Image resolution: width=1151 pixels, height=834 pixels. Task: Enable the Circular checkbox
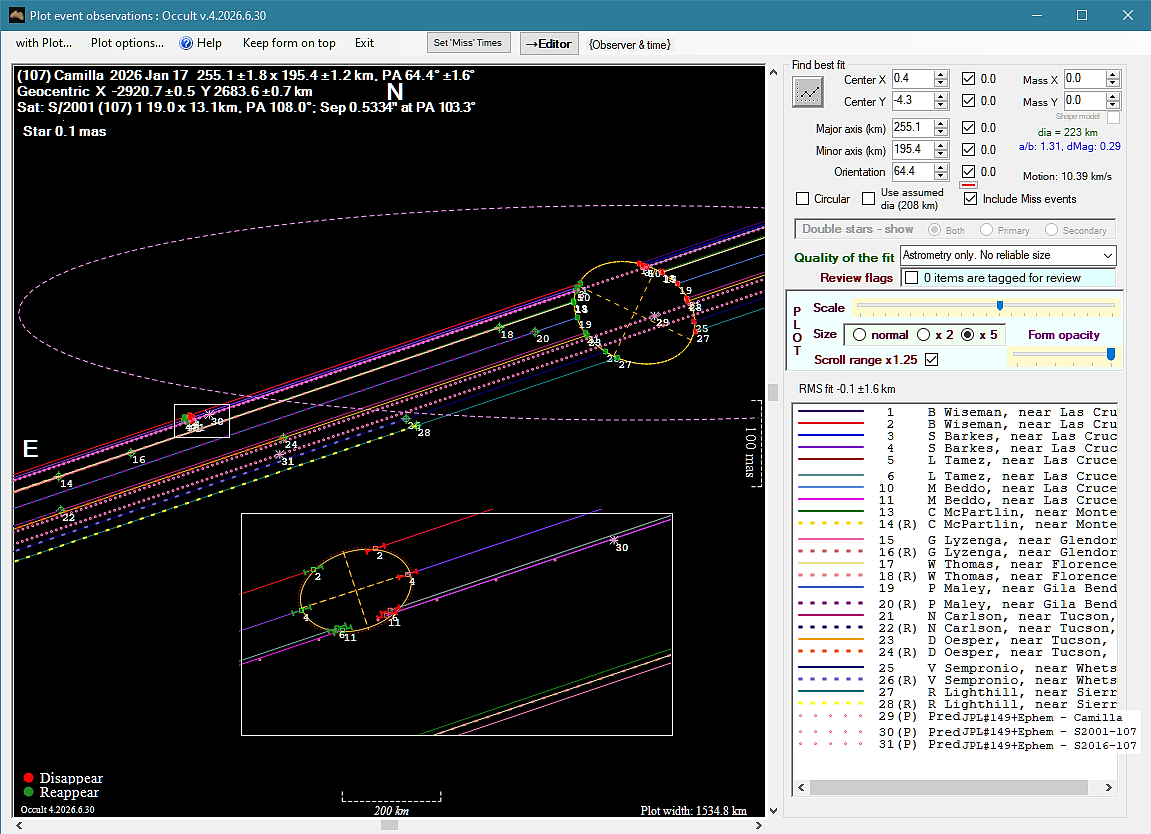tap(803, 199)
